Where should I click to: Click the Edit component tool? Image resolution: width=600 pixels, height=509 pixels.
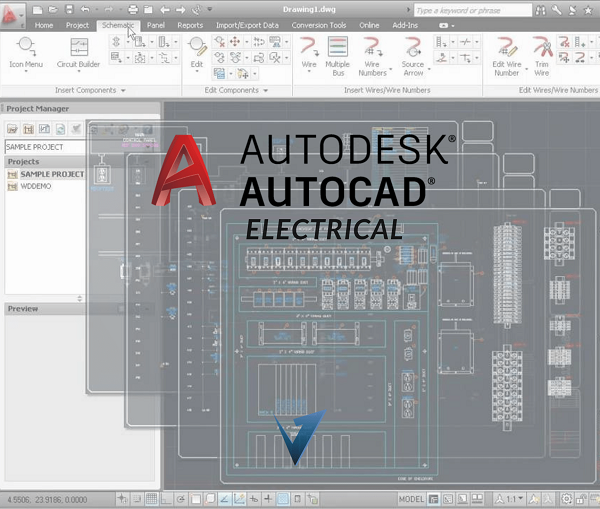197,52
